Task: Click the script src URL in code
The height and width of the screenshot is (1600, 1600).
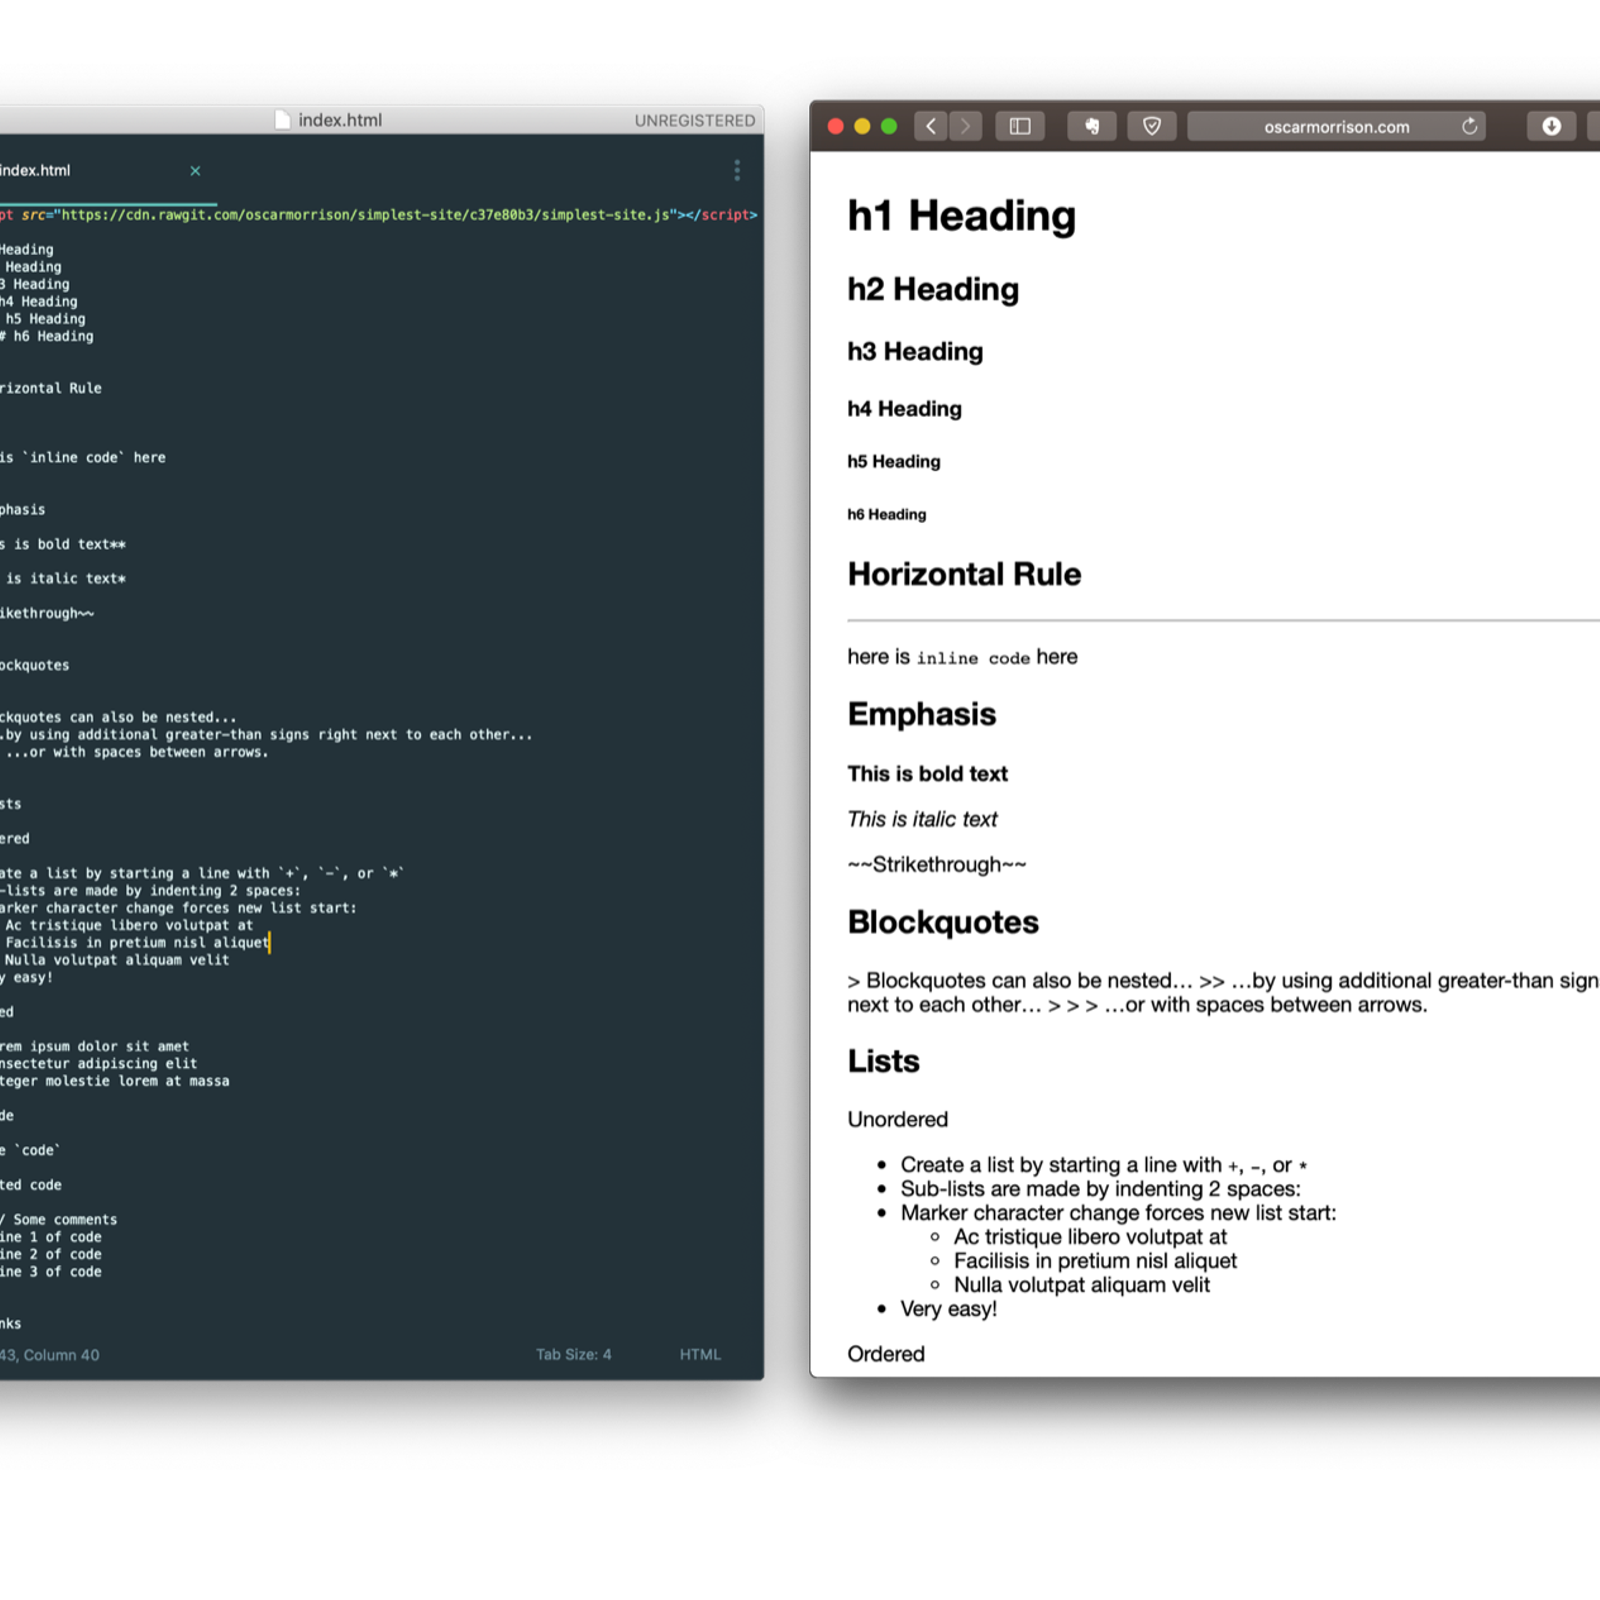Action: (x=365, y=215)
